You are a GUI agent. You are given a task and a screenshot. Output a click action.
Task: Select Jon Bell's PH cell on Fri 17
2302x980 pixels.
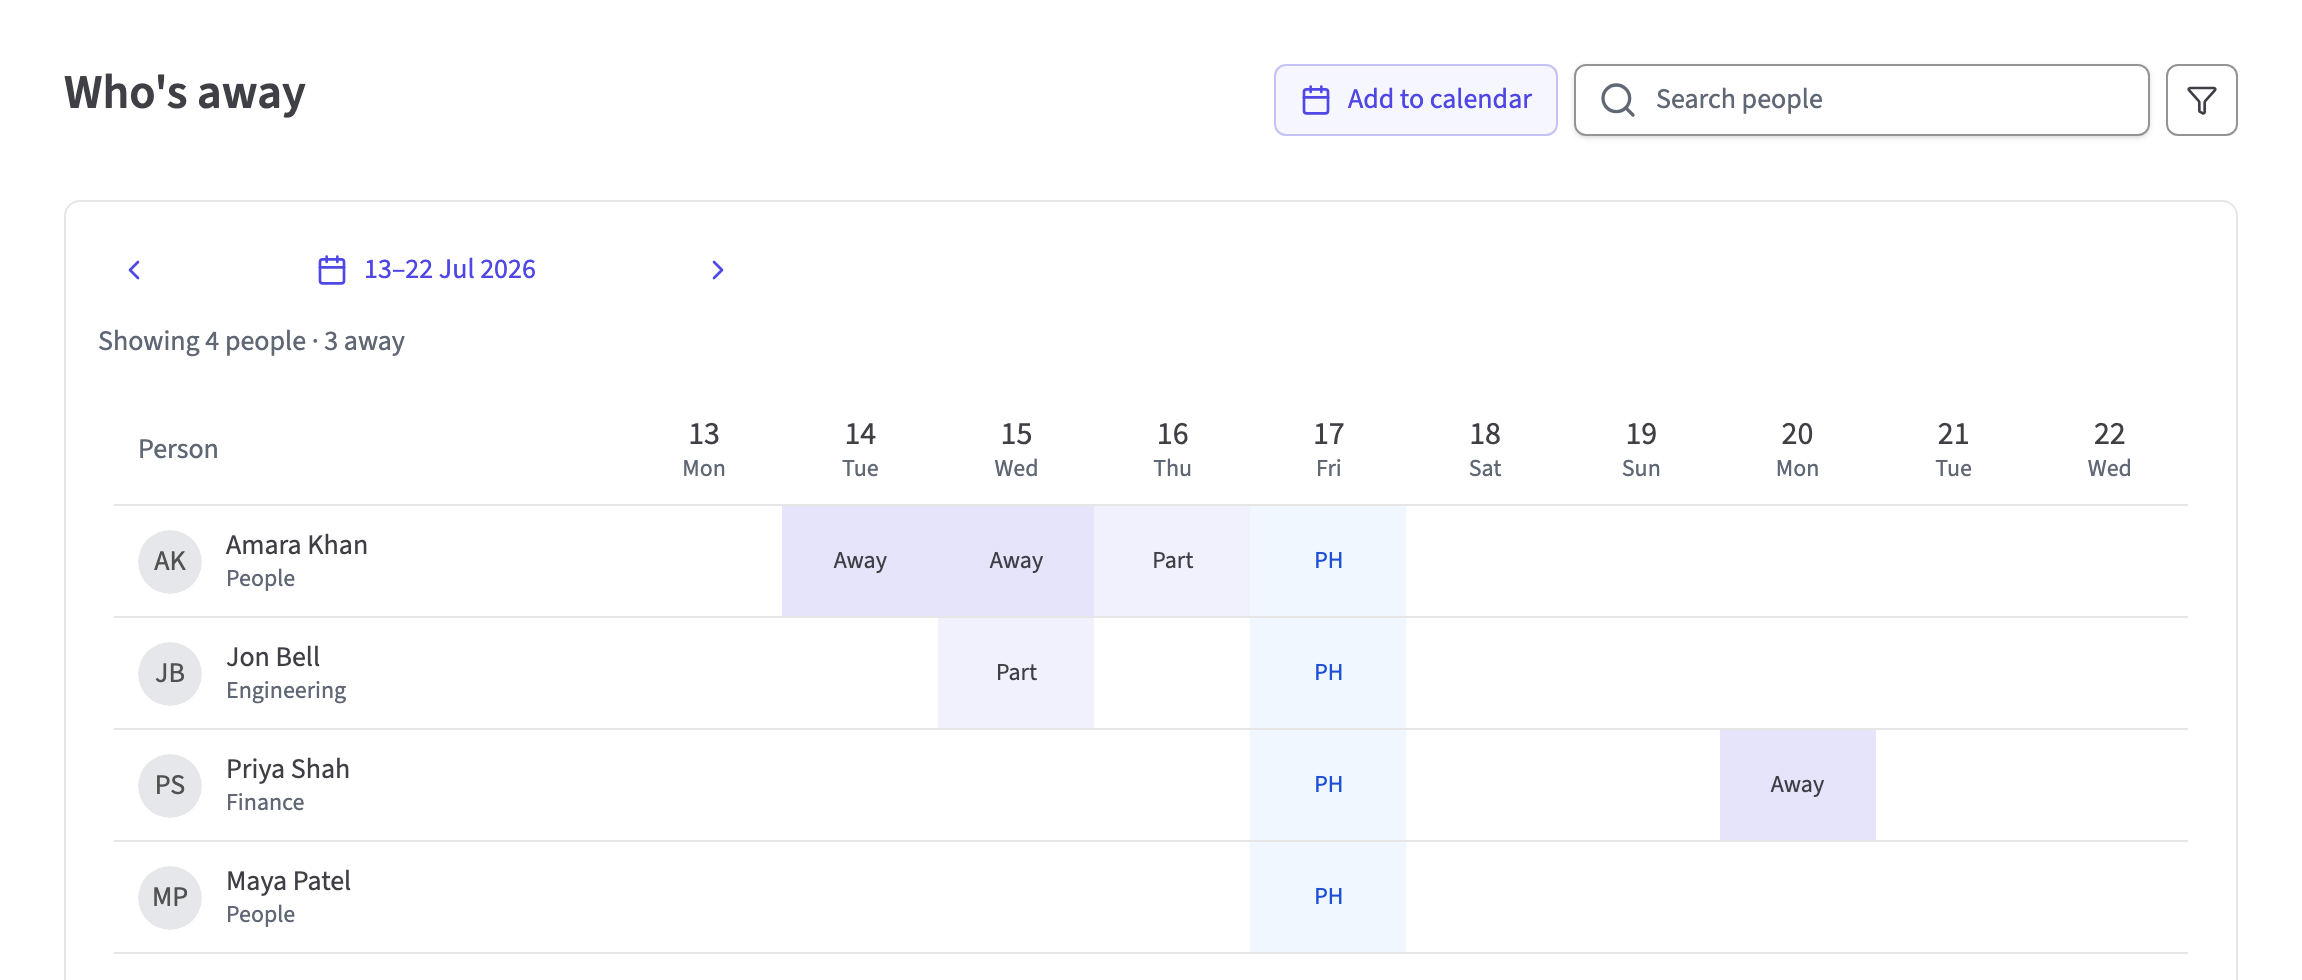pyautogui.click(x=1328, y=673)
